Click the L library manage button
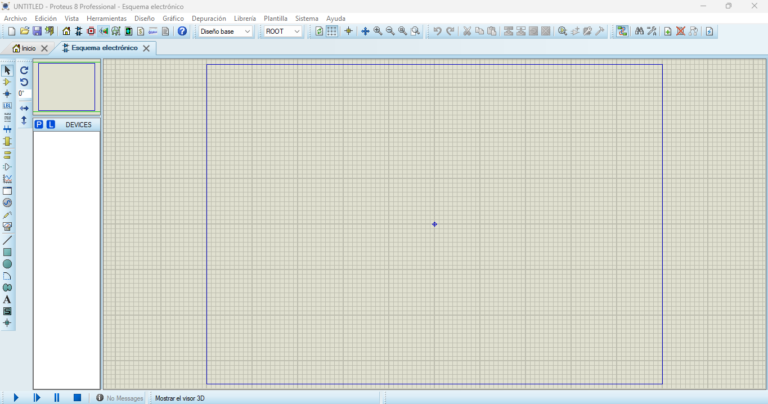The image size is (768, 404). click(x=50, y=125)
